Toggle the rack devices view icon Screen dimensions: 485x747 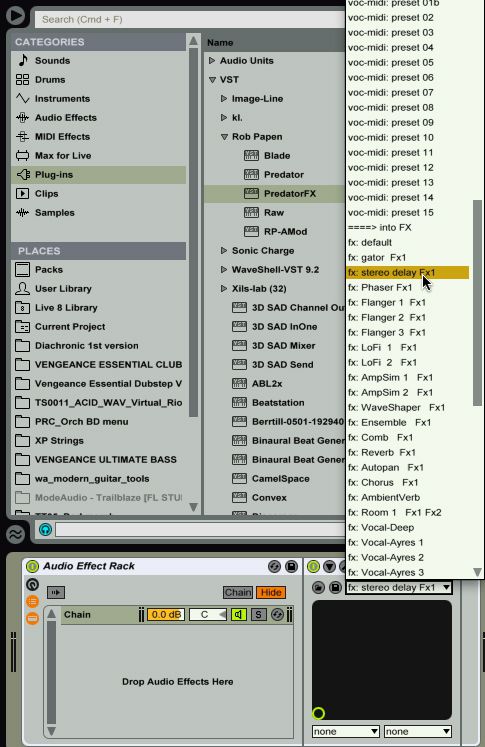tap(32, 618)
